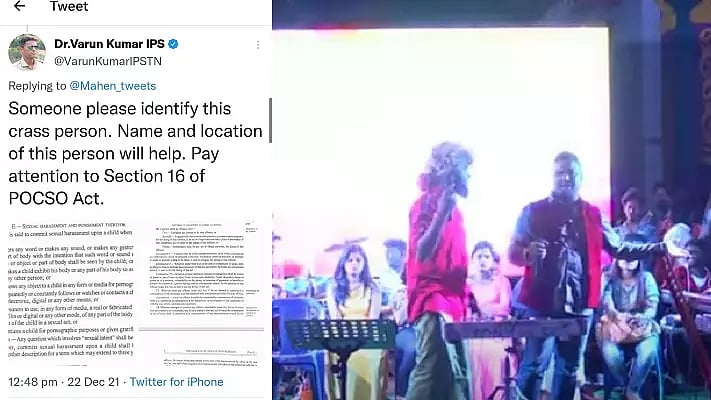Viewport: 711px width, 400px height.
Task: Open the @Mahen_tweets mention link
Action: (x=112, y=86)
